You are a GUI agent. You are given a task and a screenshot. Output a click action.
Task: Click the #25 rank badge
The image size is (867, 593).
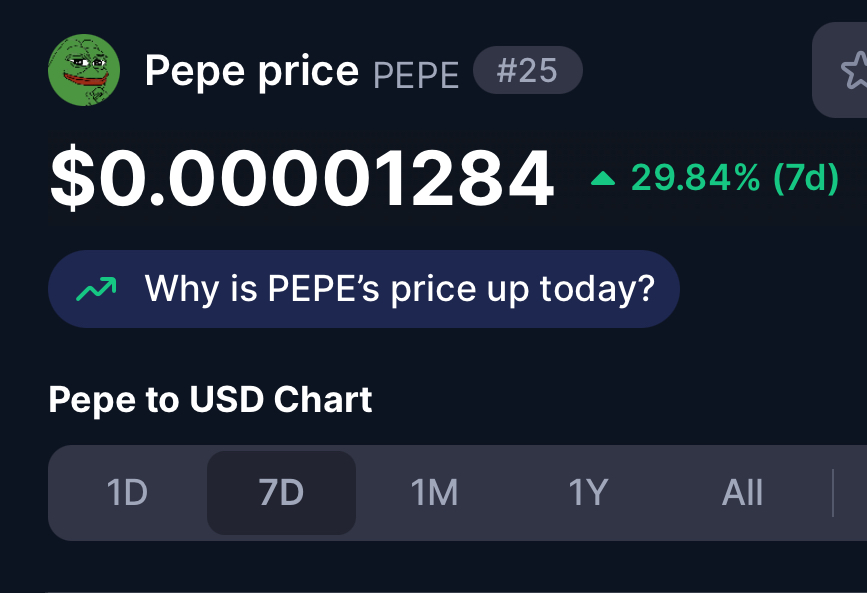[x=527, y=70]
